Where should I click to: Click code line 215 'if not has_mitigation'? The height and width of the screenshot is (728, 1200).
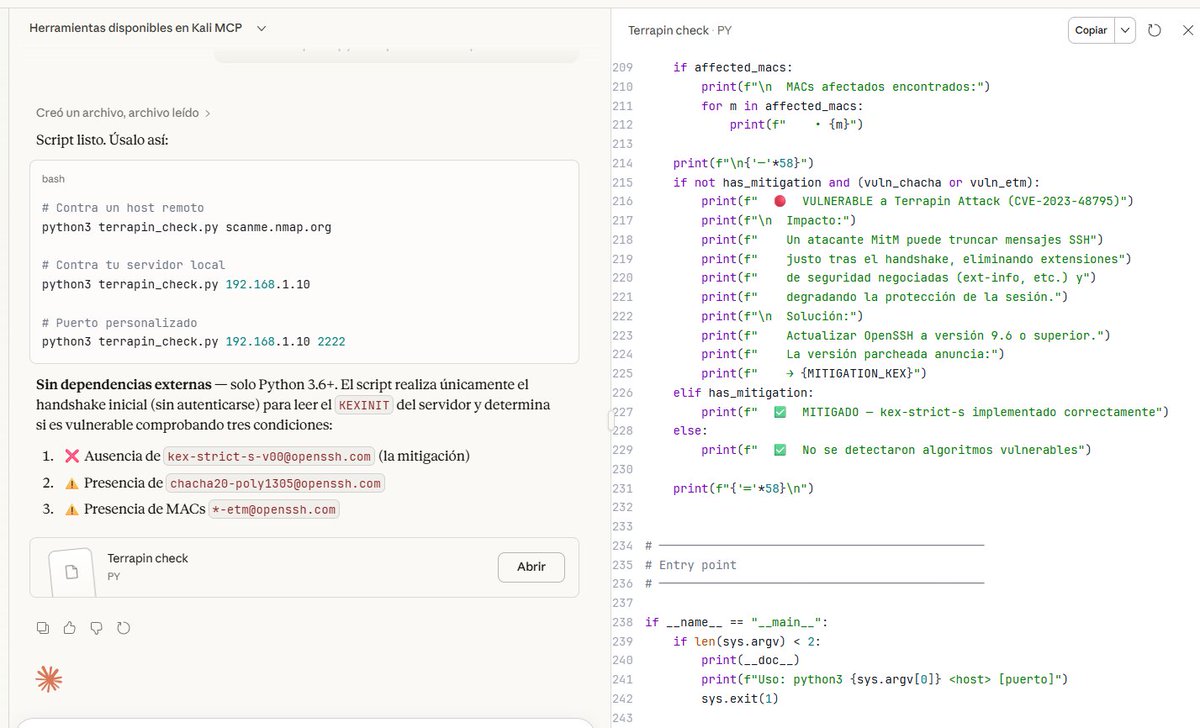point(857,182)
